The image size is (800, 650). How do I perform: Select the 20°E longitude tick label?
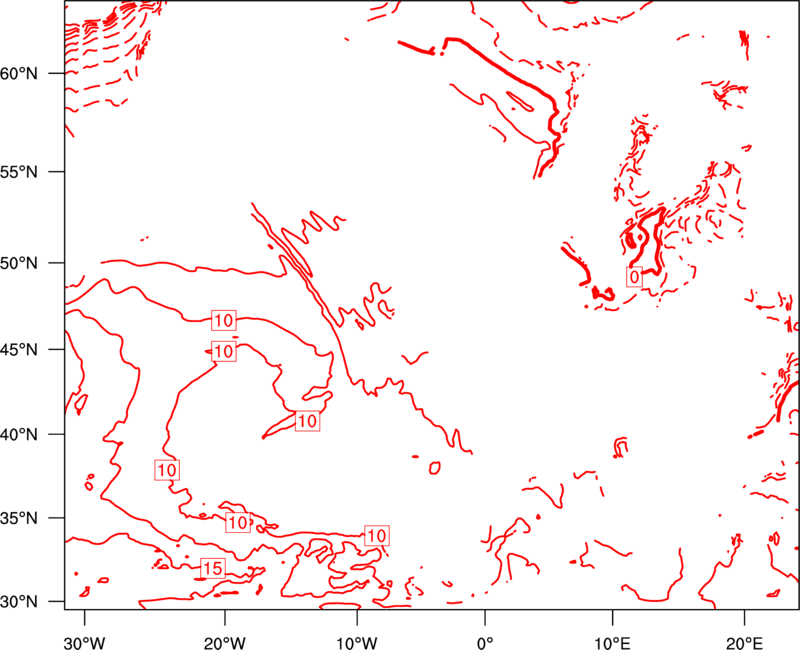tap(744, 643)
